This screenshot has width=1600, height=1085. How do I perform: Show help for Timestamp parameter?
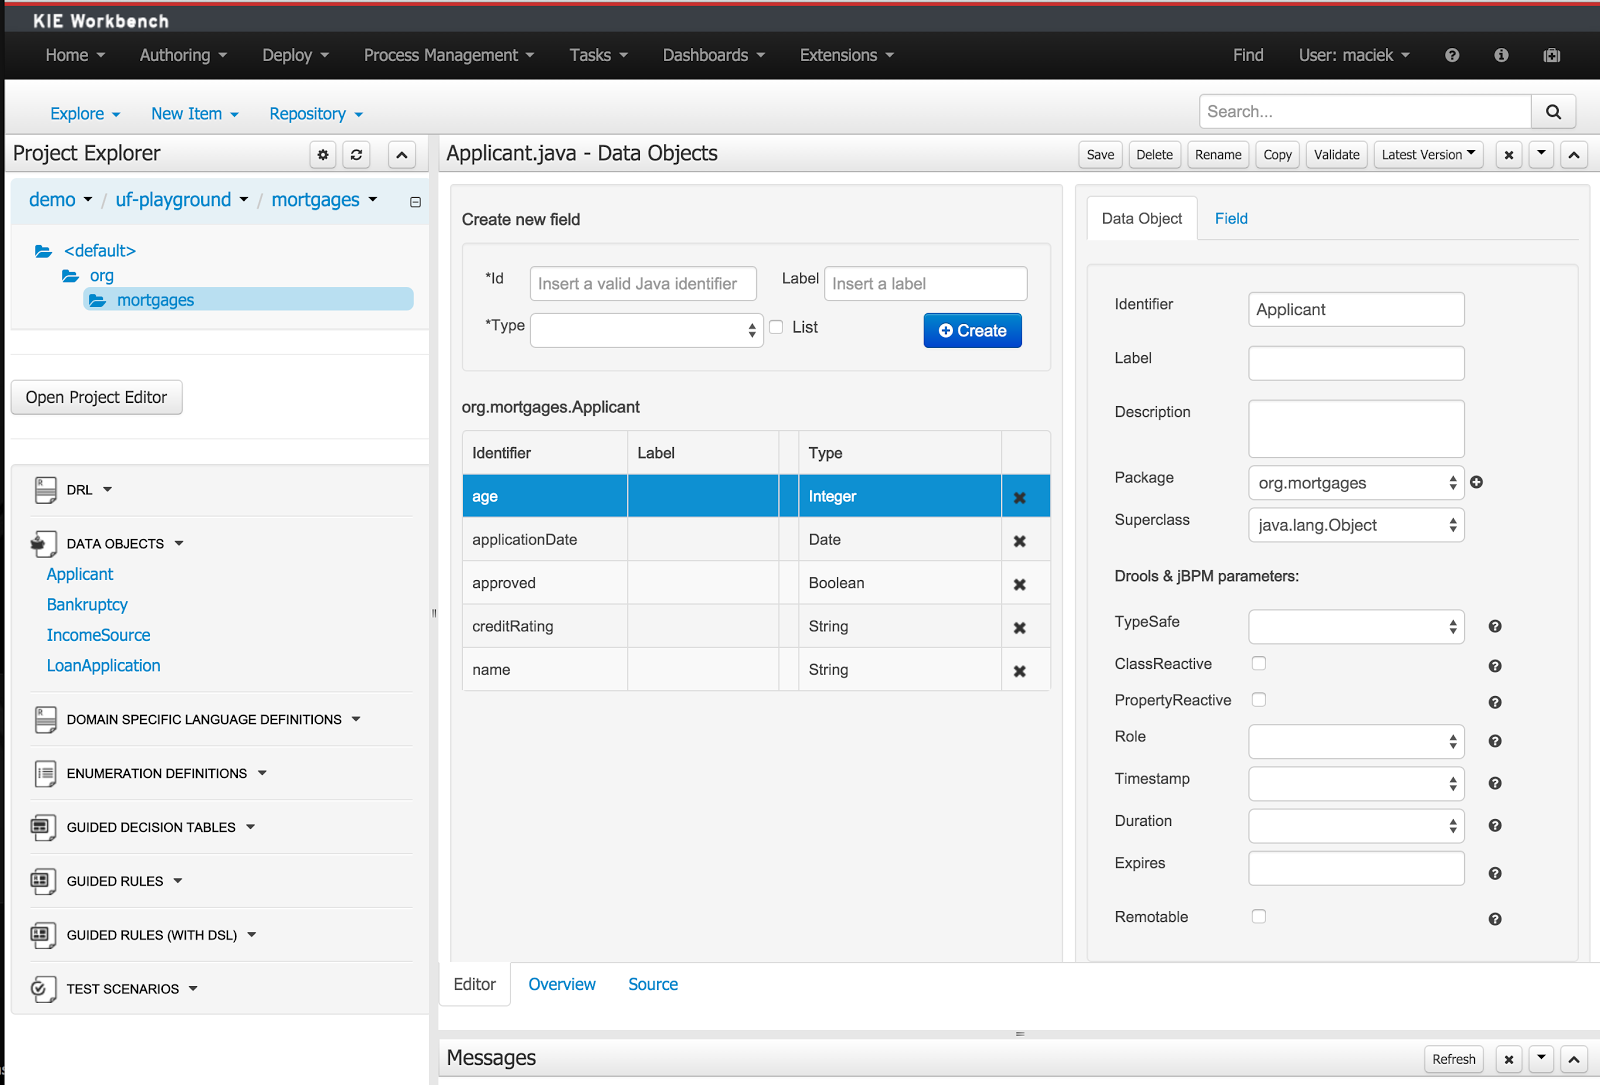tap(1495, 783)
